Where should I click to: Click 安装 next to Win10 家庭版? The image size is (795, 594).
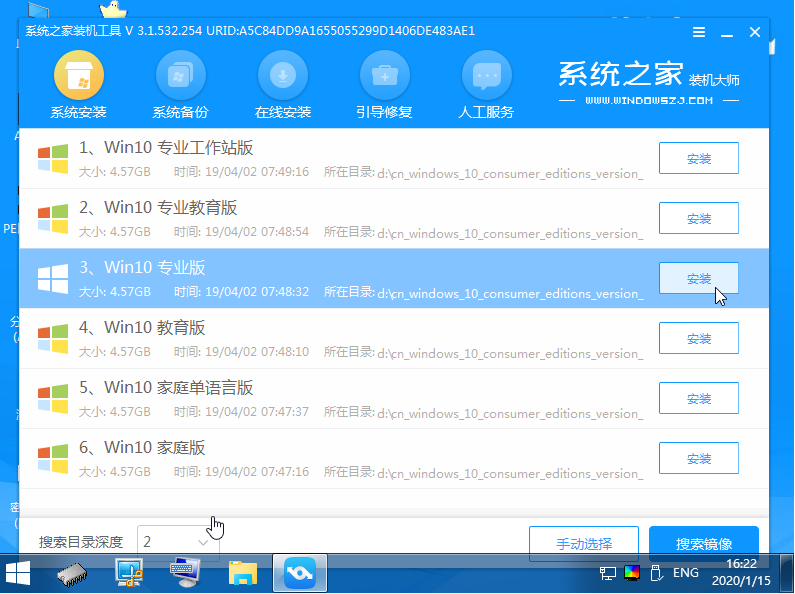[699, 458]
